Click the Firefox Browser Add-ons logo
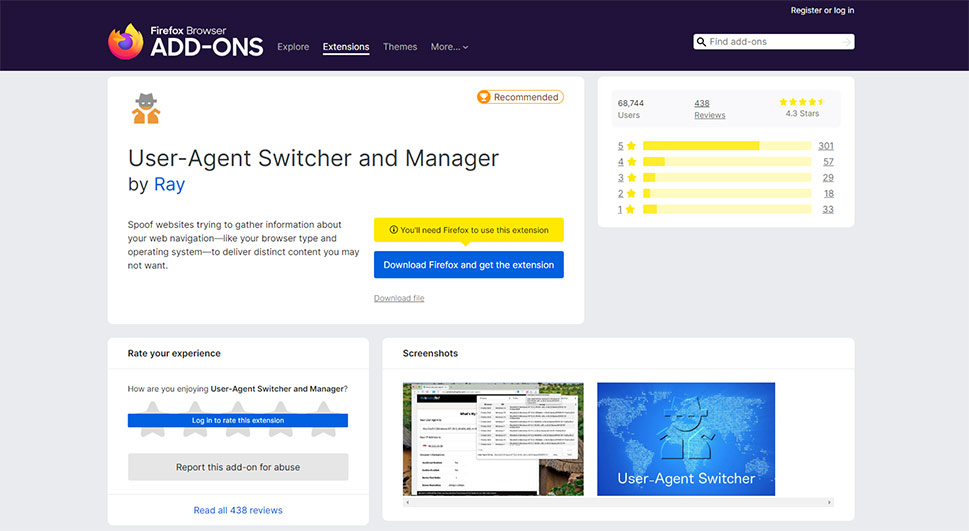This screenshot has height=531, width=969. 185,41
